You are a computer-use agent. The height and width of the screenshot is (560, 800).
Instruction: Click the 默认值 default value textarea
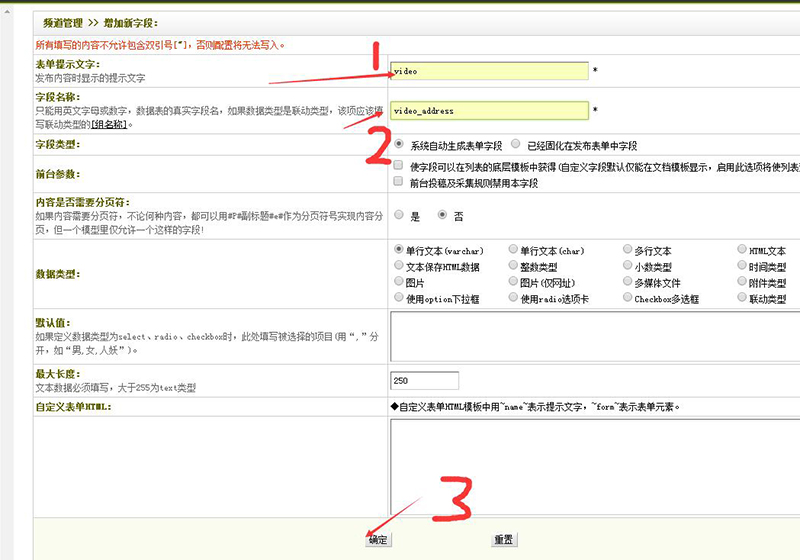[594, 336]
